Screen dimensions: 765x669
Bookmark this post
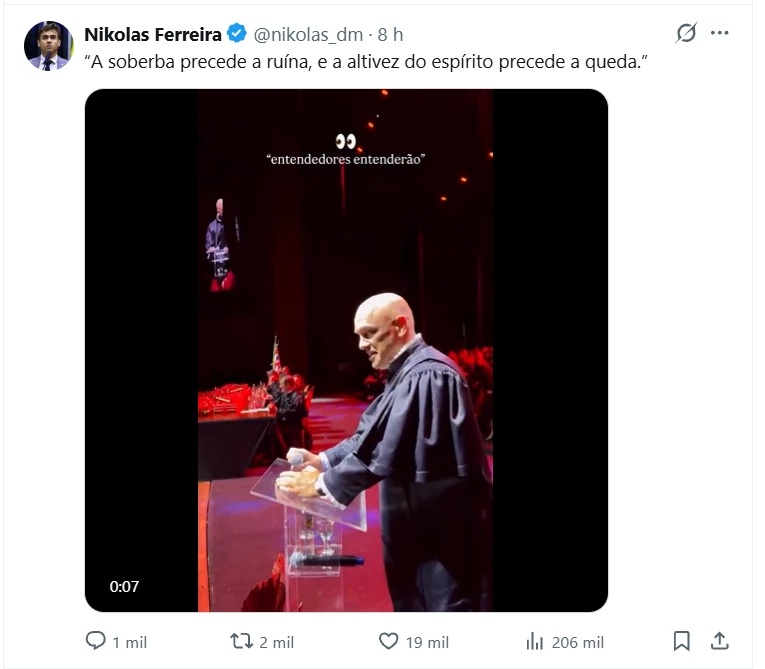point(681,641)
